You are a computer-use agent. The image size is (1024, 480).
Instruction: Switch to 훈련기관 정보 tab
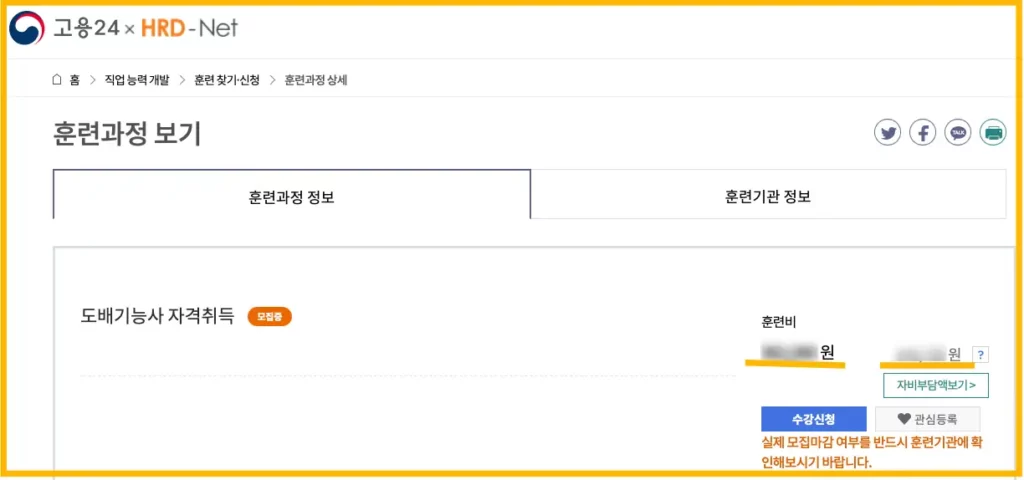click(x=768, y=195)
